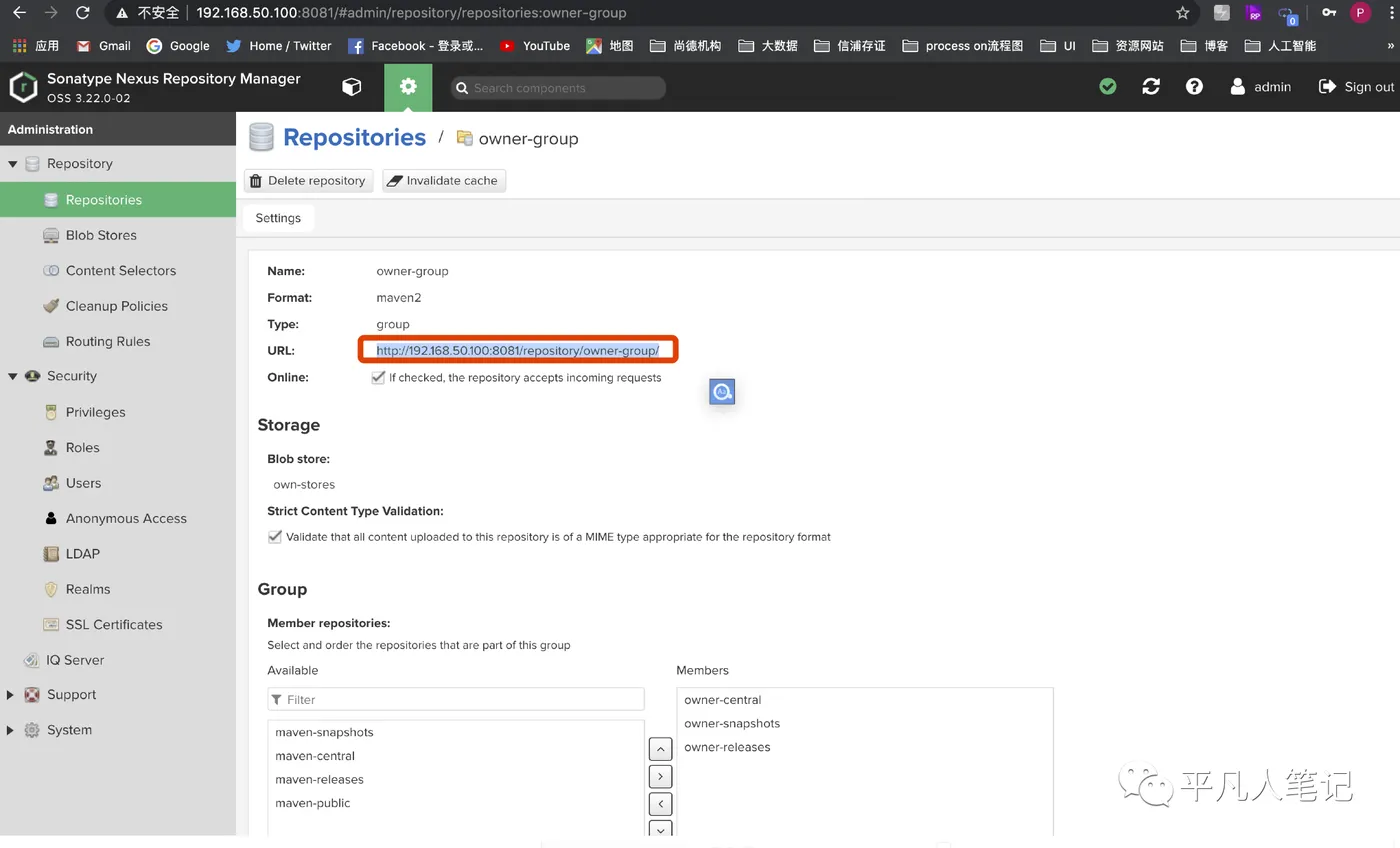Click the browser address bar URL
The width and height of the screenshot is (1400, 848).
(x=411, y=13)
